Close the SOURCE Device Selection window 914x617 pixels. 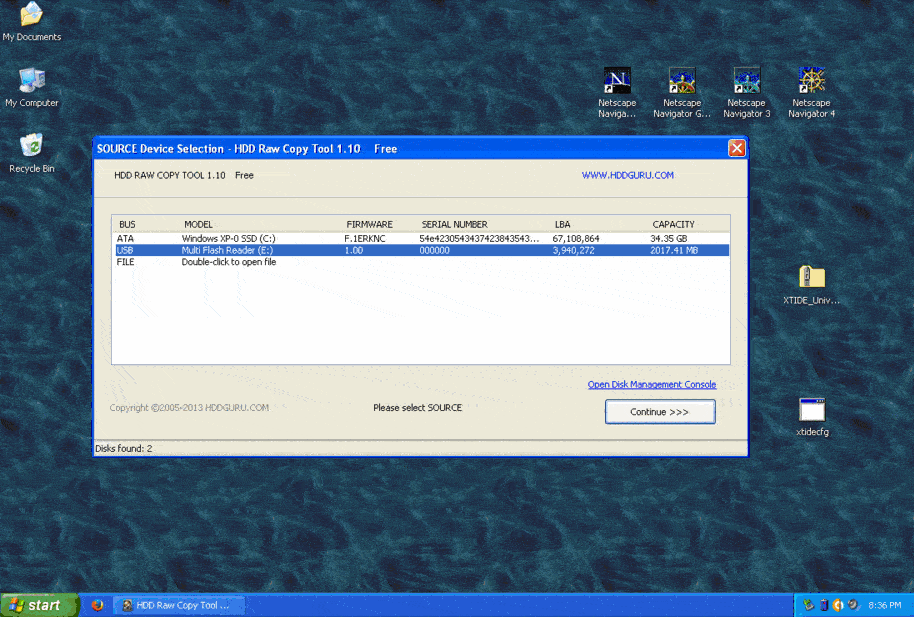(x=736, y=148)
